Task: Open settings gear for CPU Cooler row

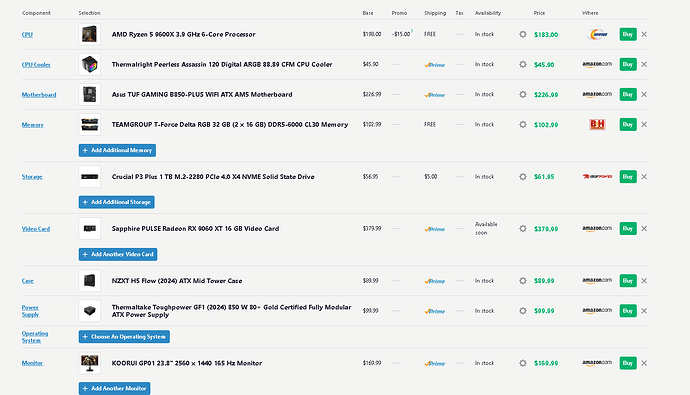Action: click(x=523, y=64)
